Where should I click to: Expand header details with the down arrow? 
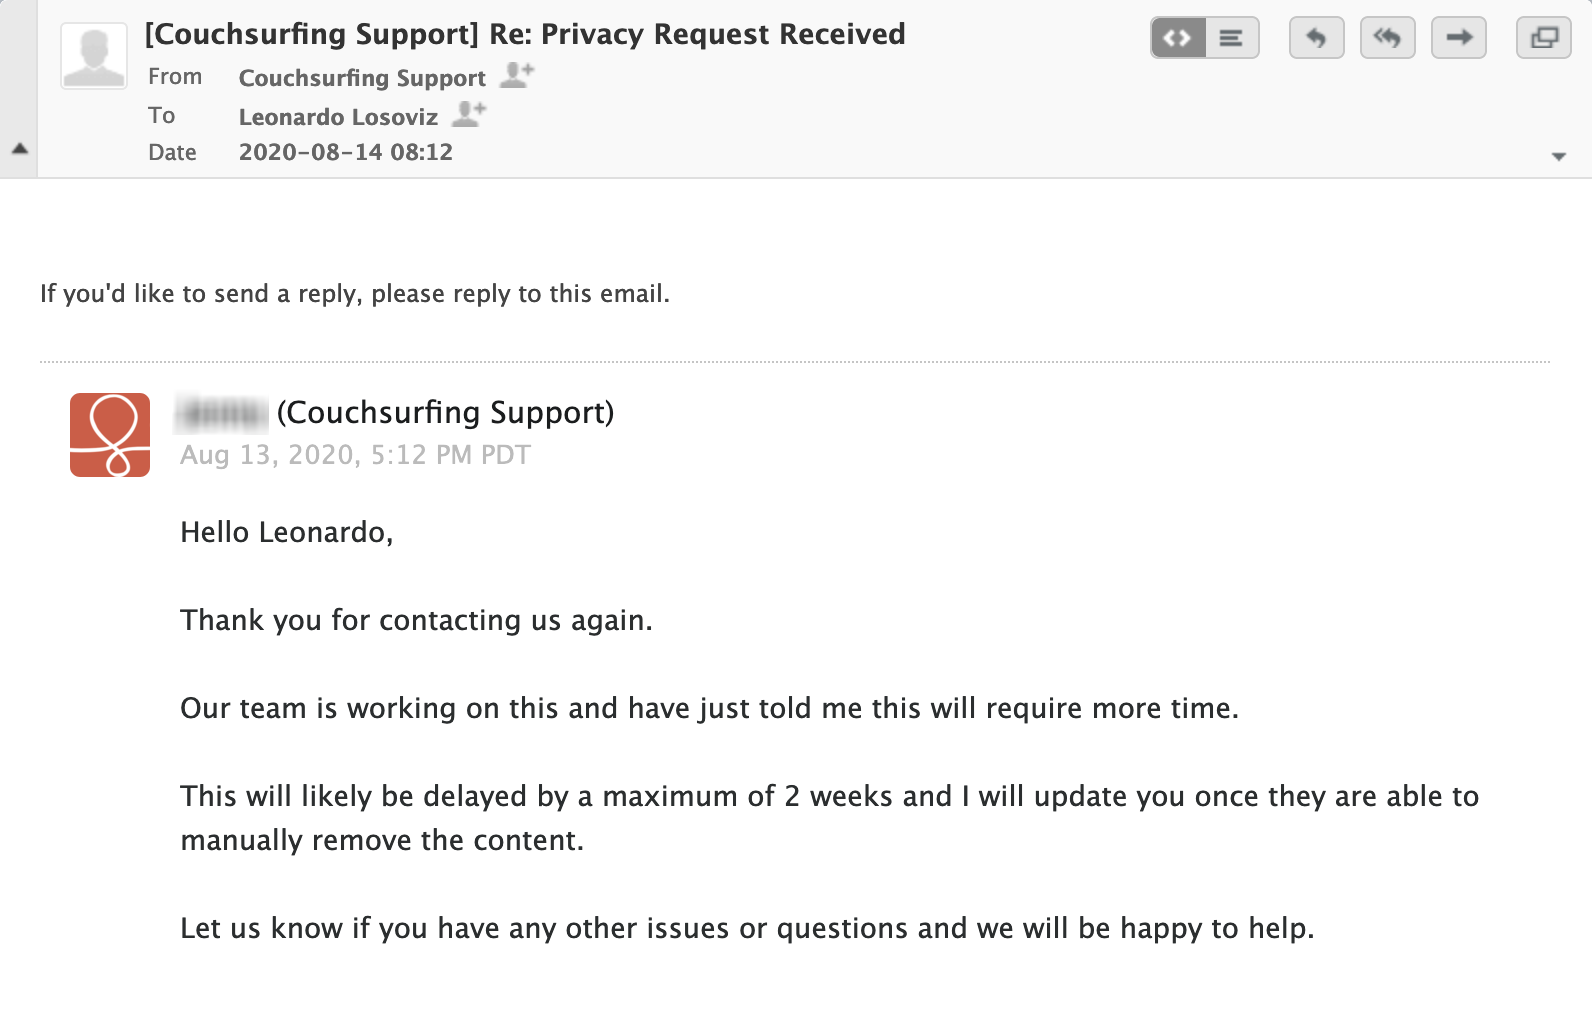(x=1558, y=156)
